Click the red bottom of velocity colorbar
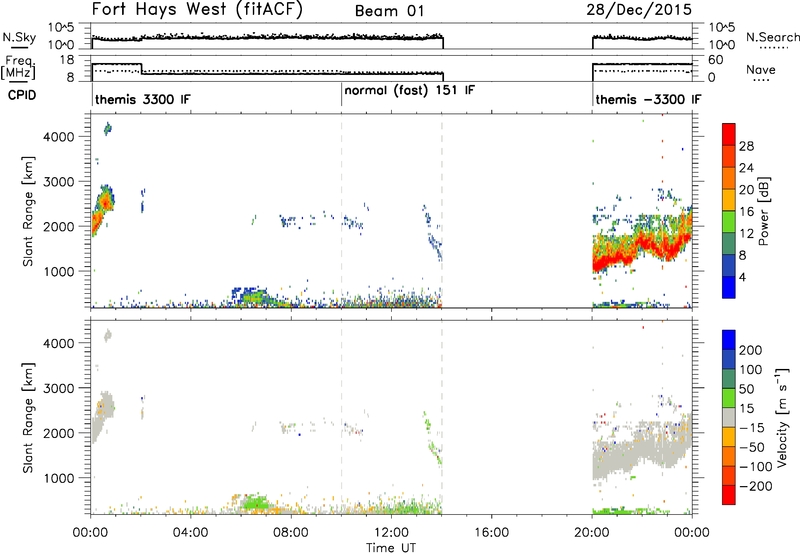The image size is (800, 554). click(x=729, y=495)
